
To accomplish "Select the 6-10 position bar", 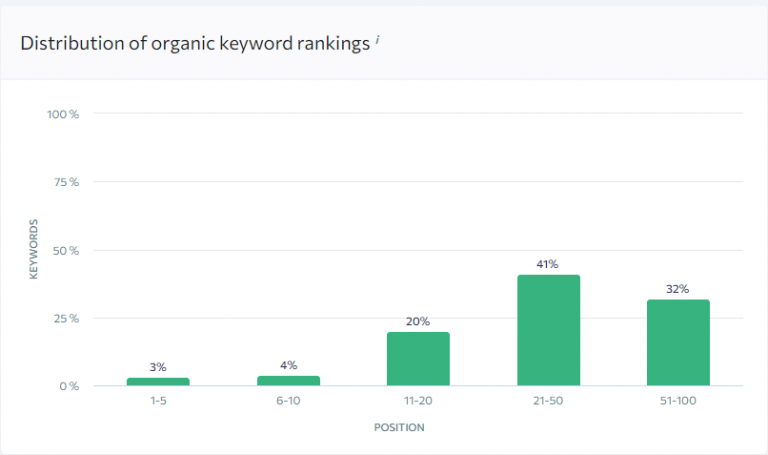I will [x=288, y=381].
